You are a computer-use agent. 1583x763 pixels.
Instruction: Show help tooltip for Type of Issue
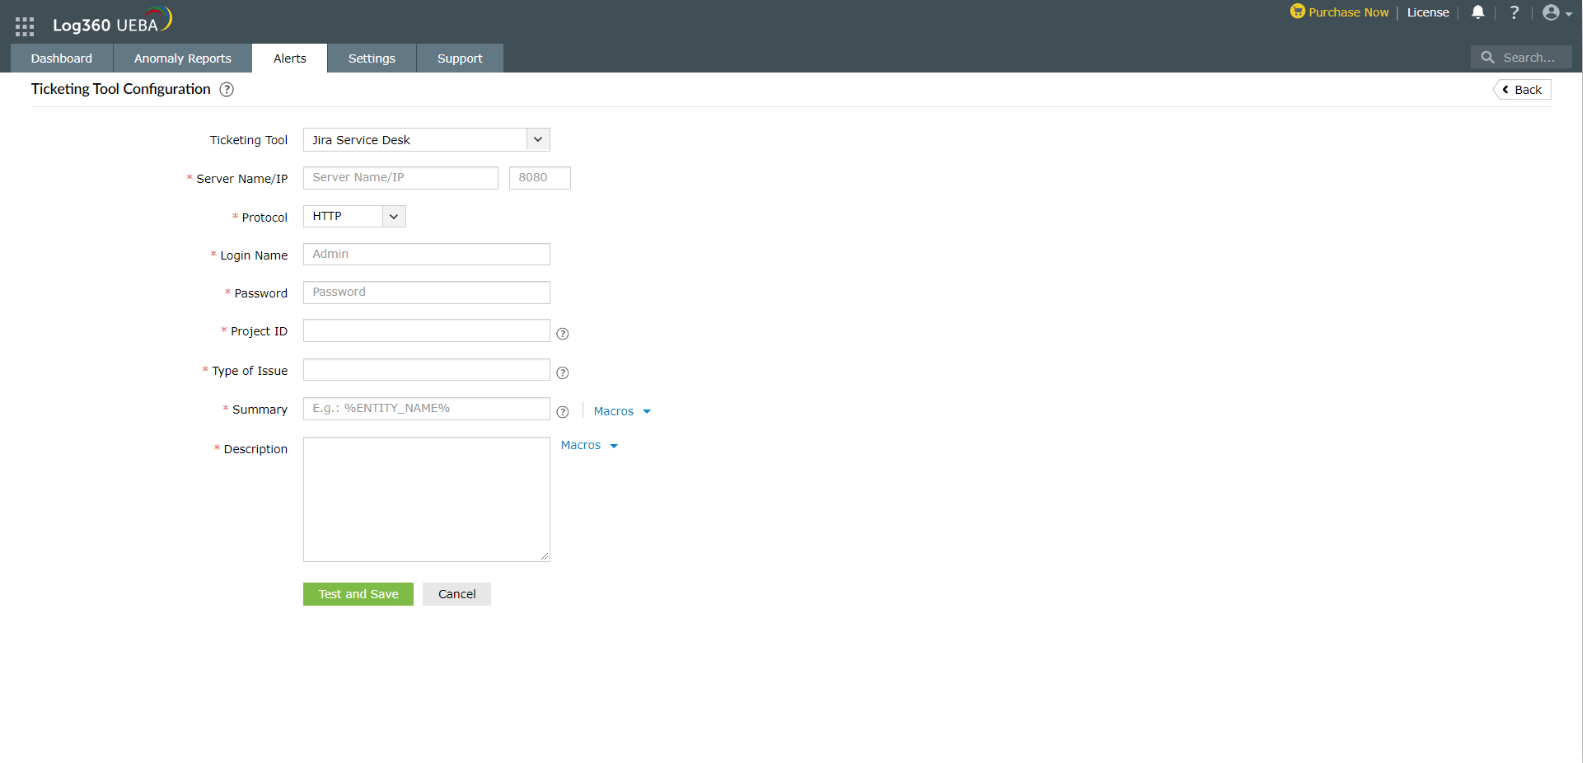pos(563,372)
